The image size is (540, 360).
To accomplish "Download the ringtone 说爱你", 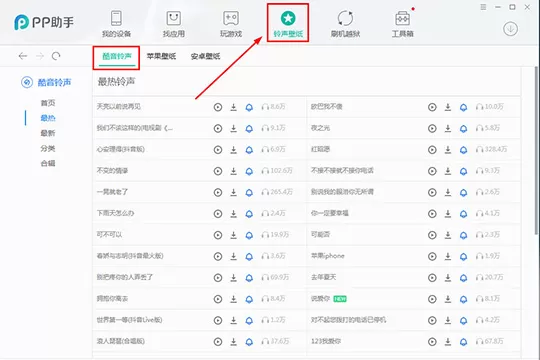I will (448, 299).
